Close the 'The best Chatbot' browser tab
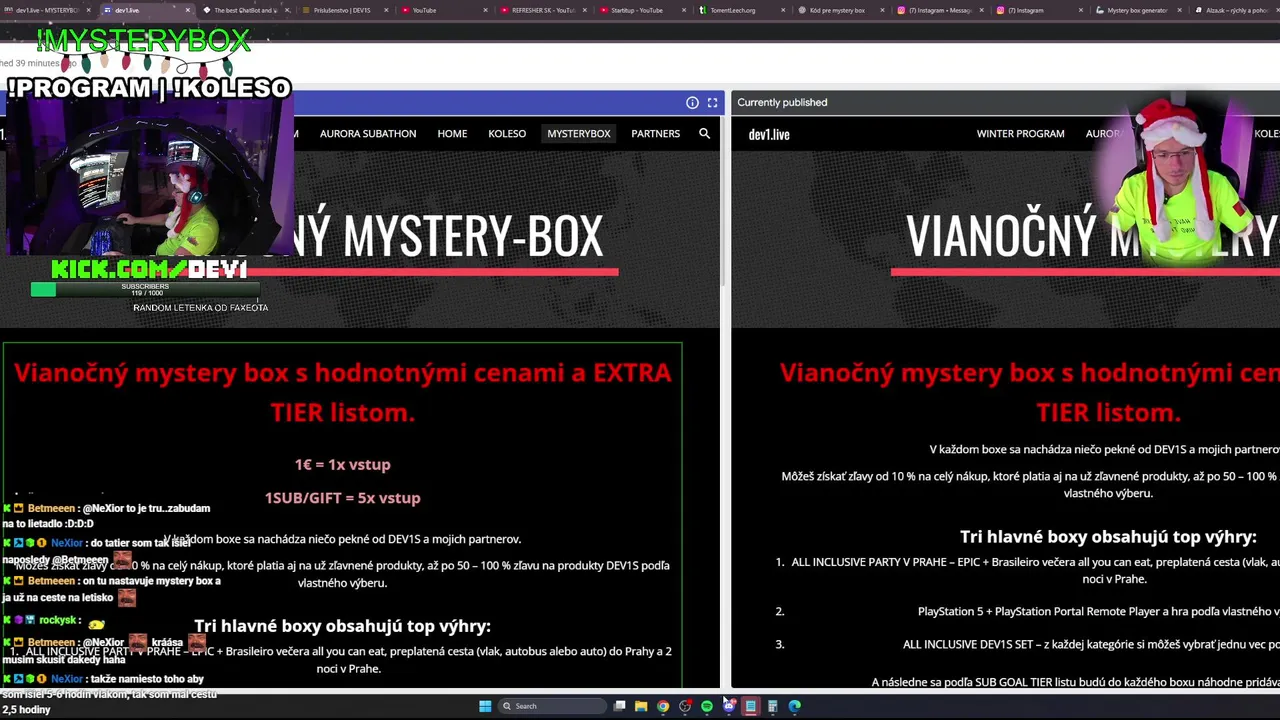The height and width of the screenshot is (720, 1280). pyautogui.click(x=287, y=10)
